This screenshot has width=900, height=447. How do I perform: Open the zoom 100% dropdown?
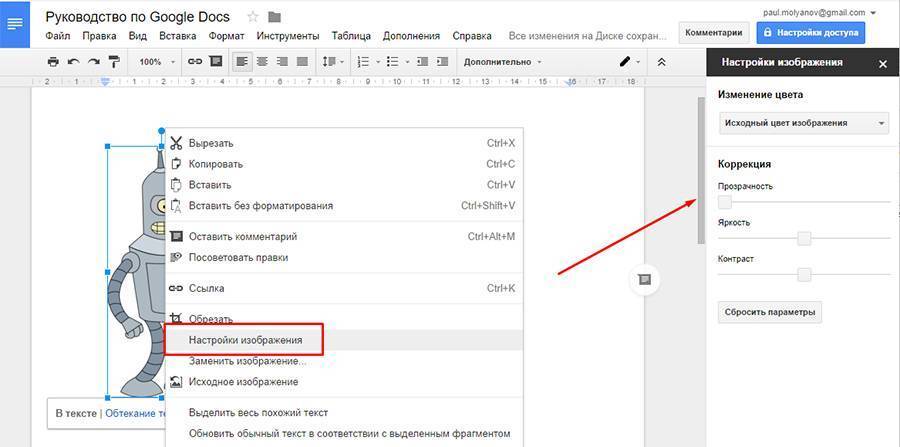coord(157,62)
